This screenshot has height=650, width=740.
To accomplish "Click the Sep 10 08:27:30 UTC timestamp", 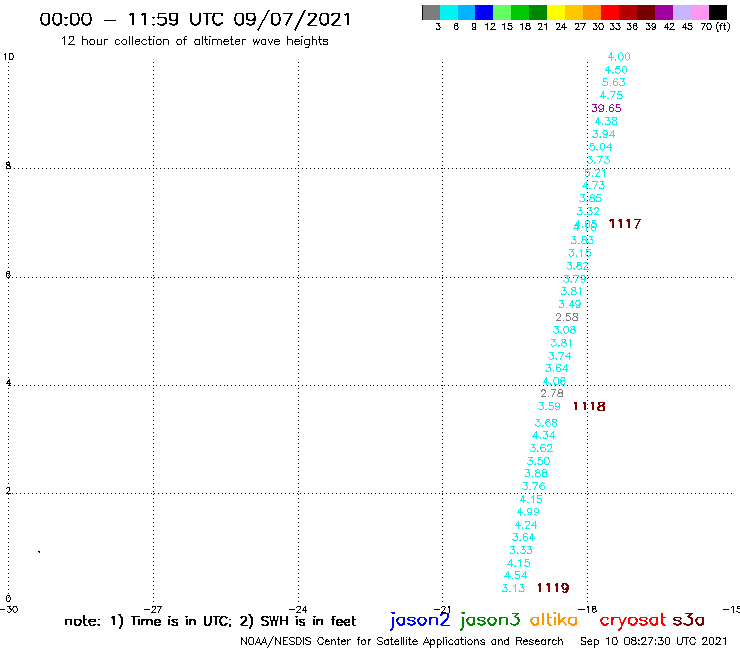I will coord(654,641).
